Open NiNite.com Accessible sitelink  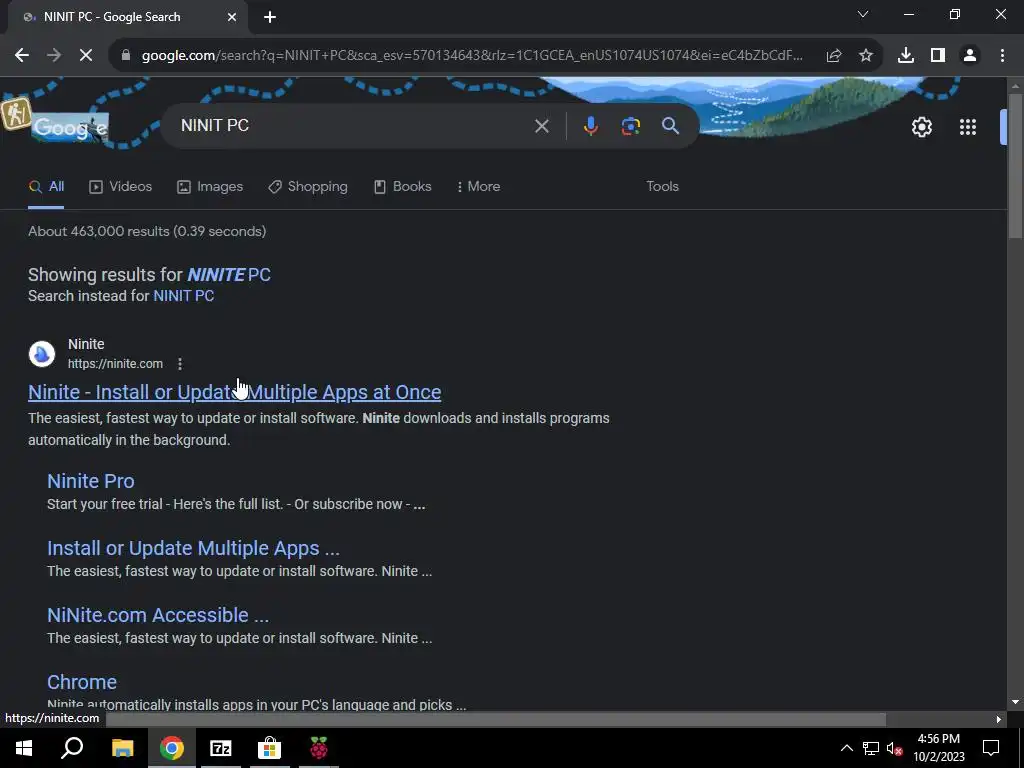[158, 615]
